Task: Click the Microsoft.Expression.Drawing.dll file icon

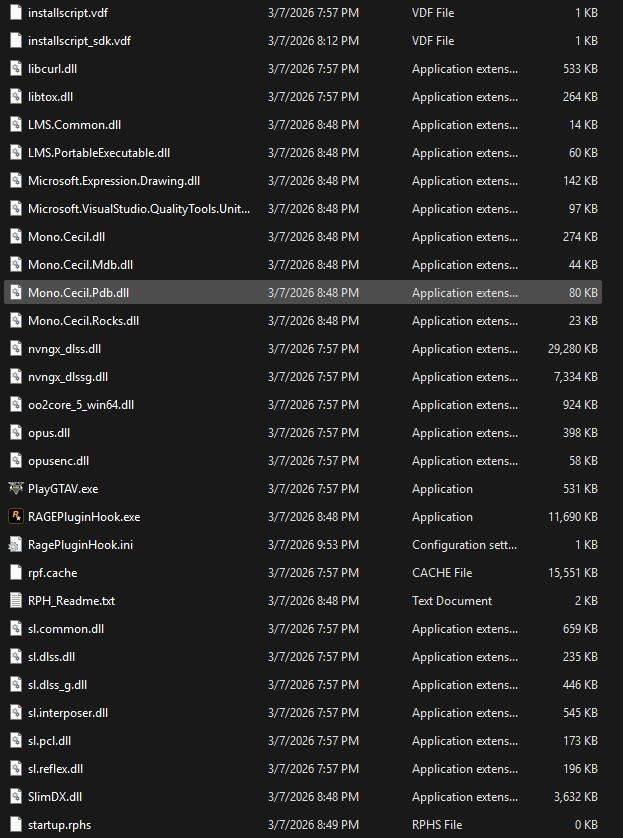Action: (16, 181)
